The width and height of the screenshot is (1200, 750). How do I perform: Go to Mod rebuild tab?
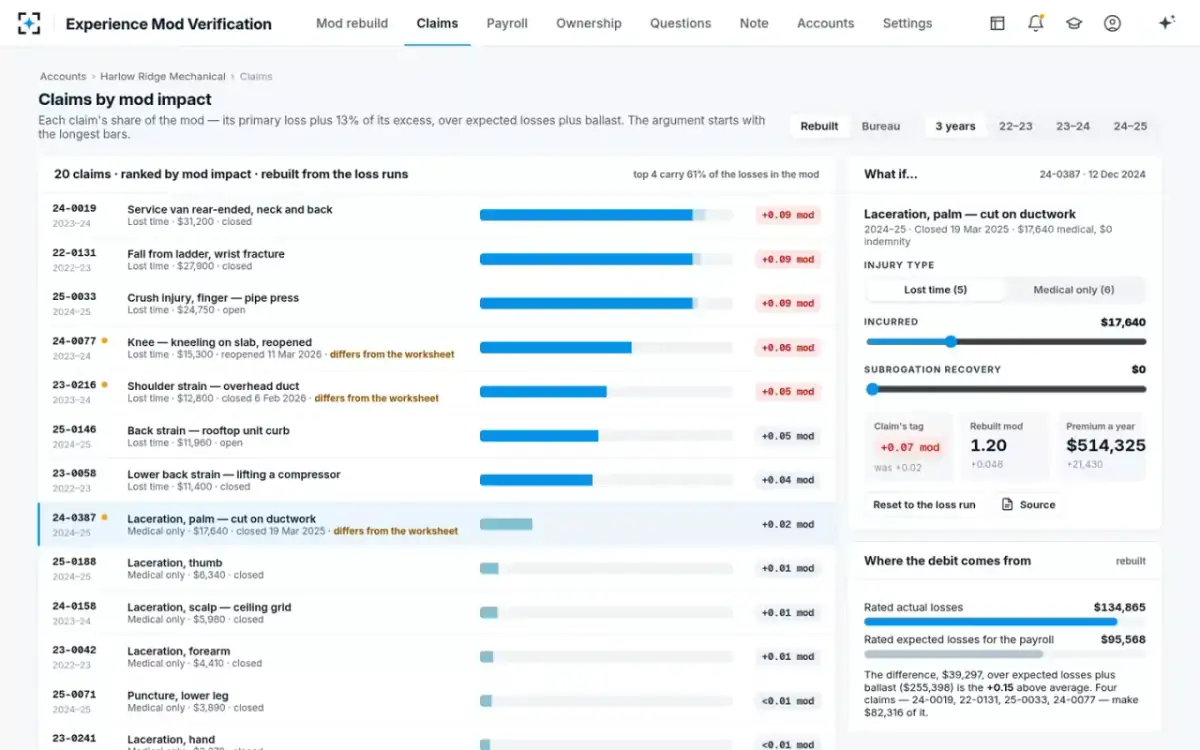point(352,23)
